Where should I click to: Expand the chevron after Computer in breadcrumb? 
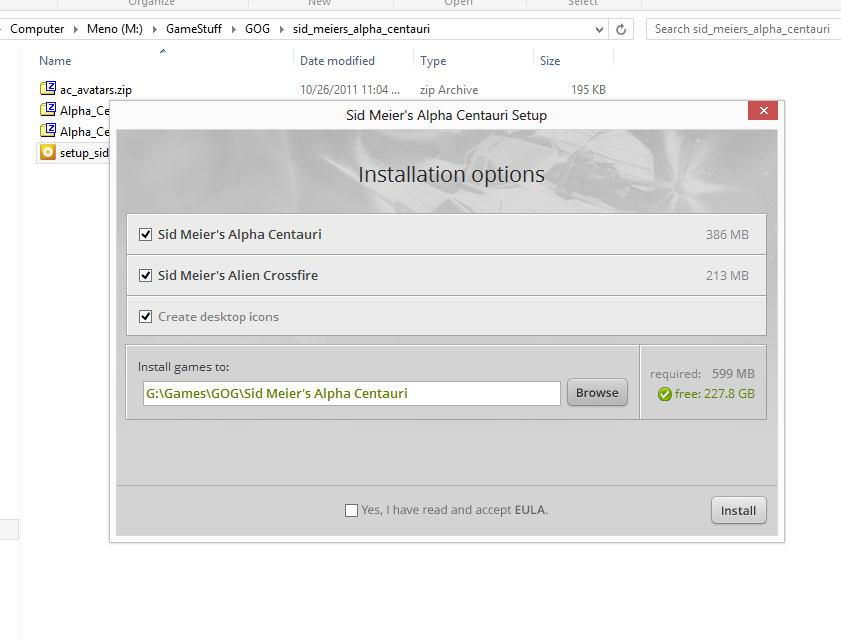[x=76, y=30]
